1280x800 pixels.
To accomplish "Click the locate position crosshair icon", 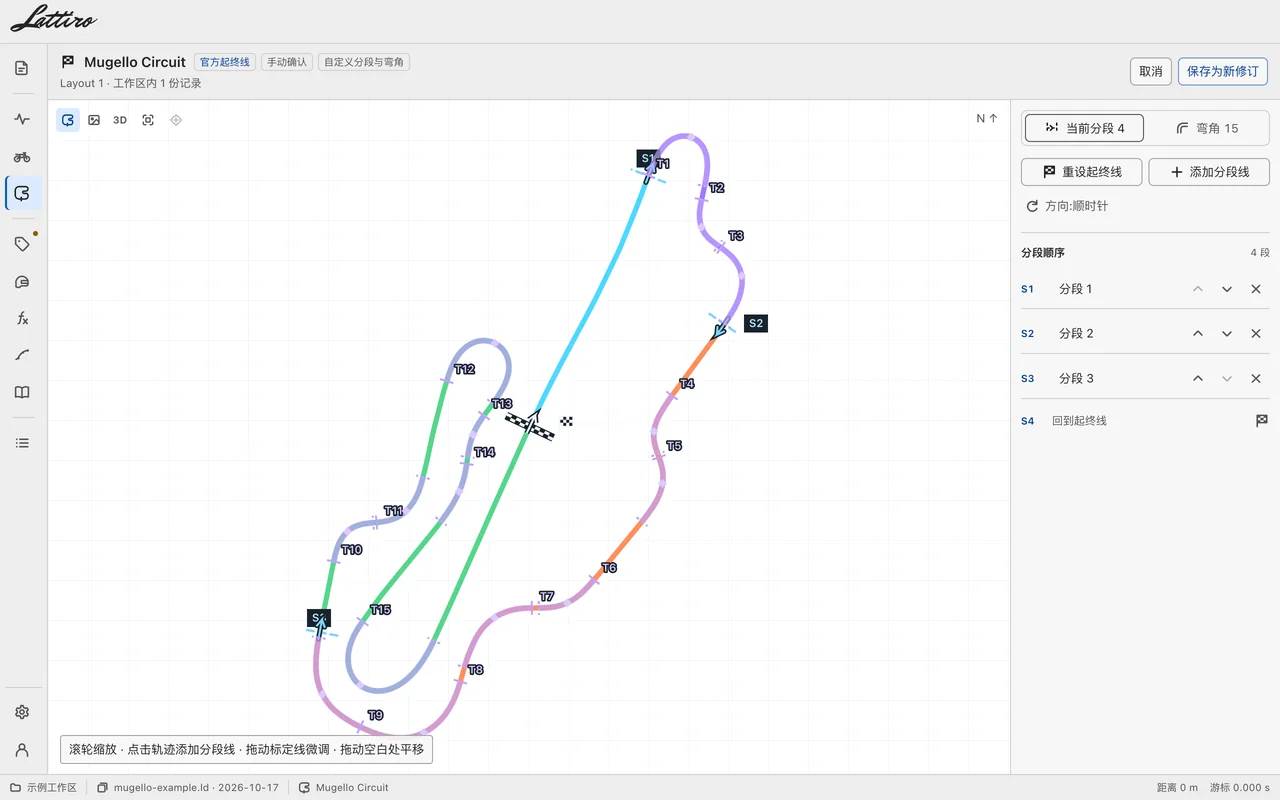I will 176,120.
